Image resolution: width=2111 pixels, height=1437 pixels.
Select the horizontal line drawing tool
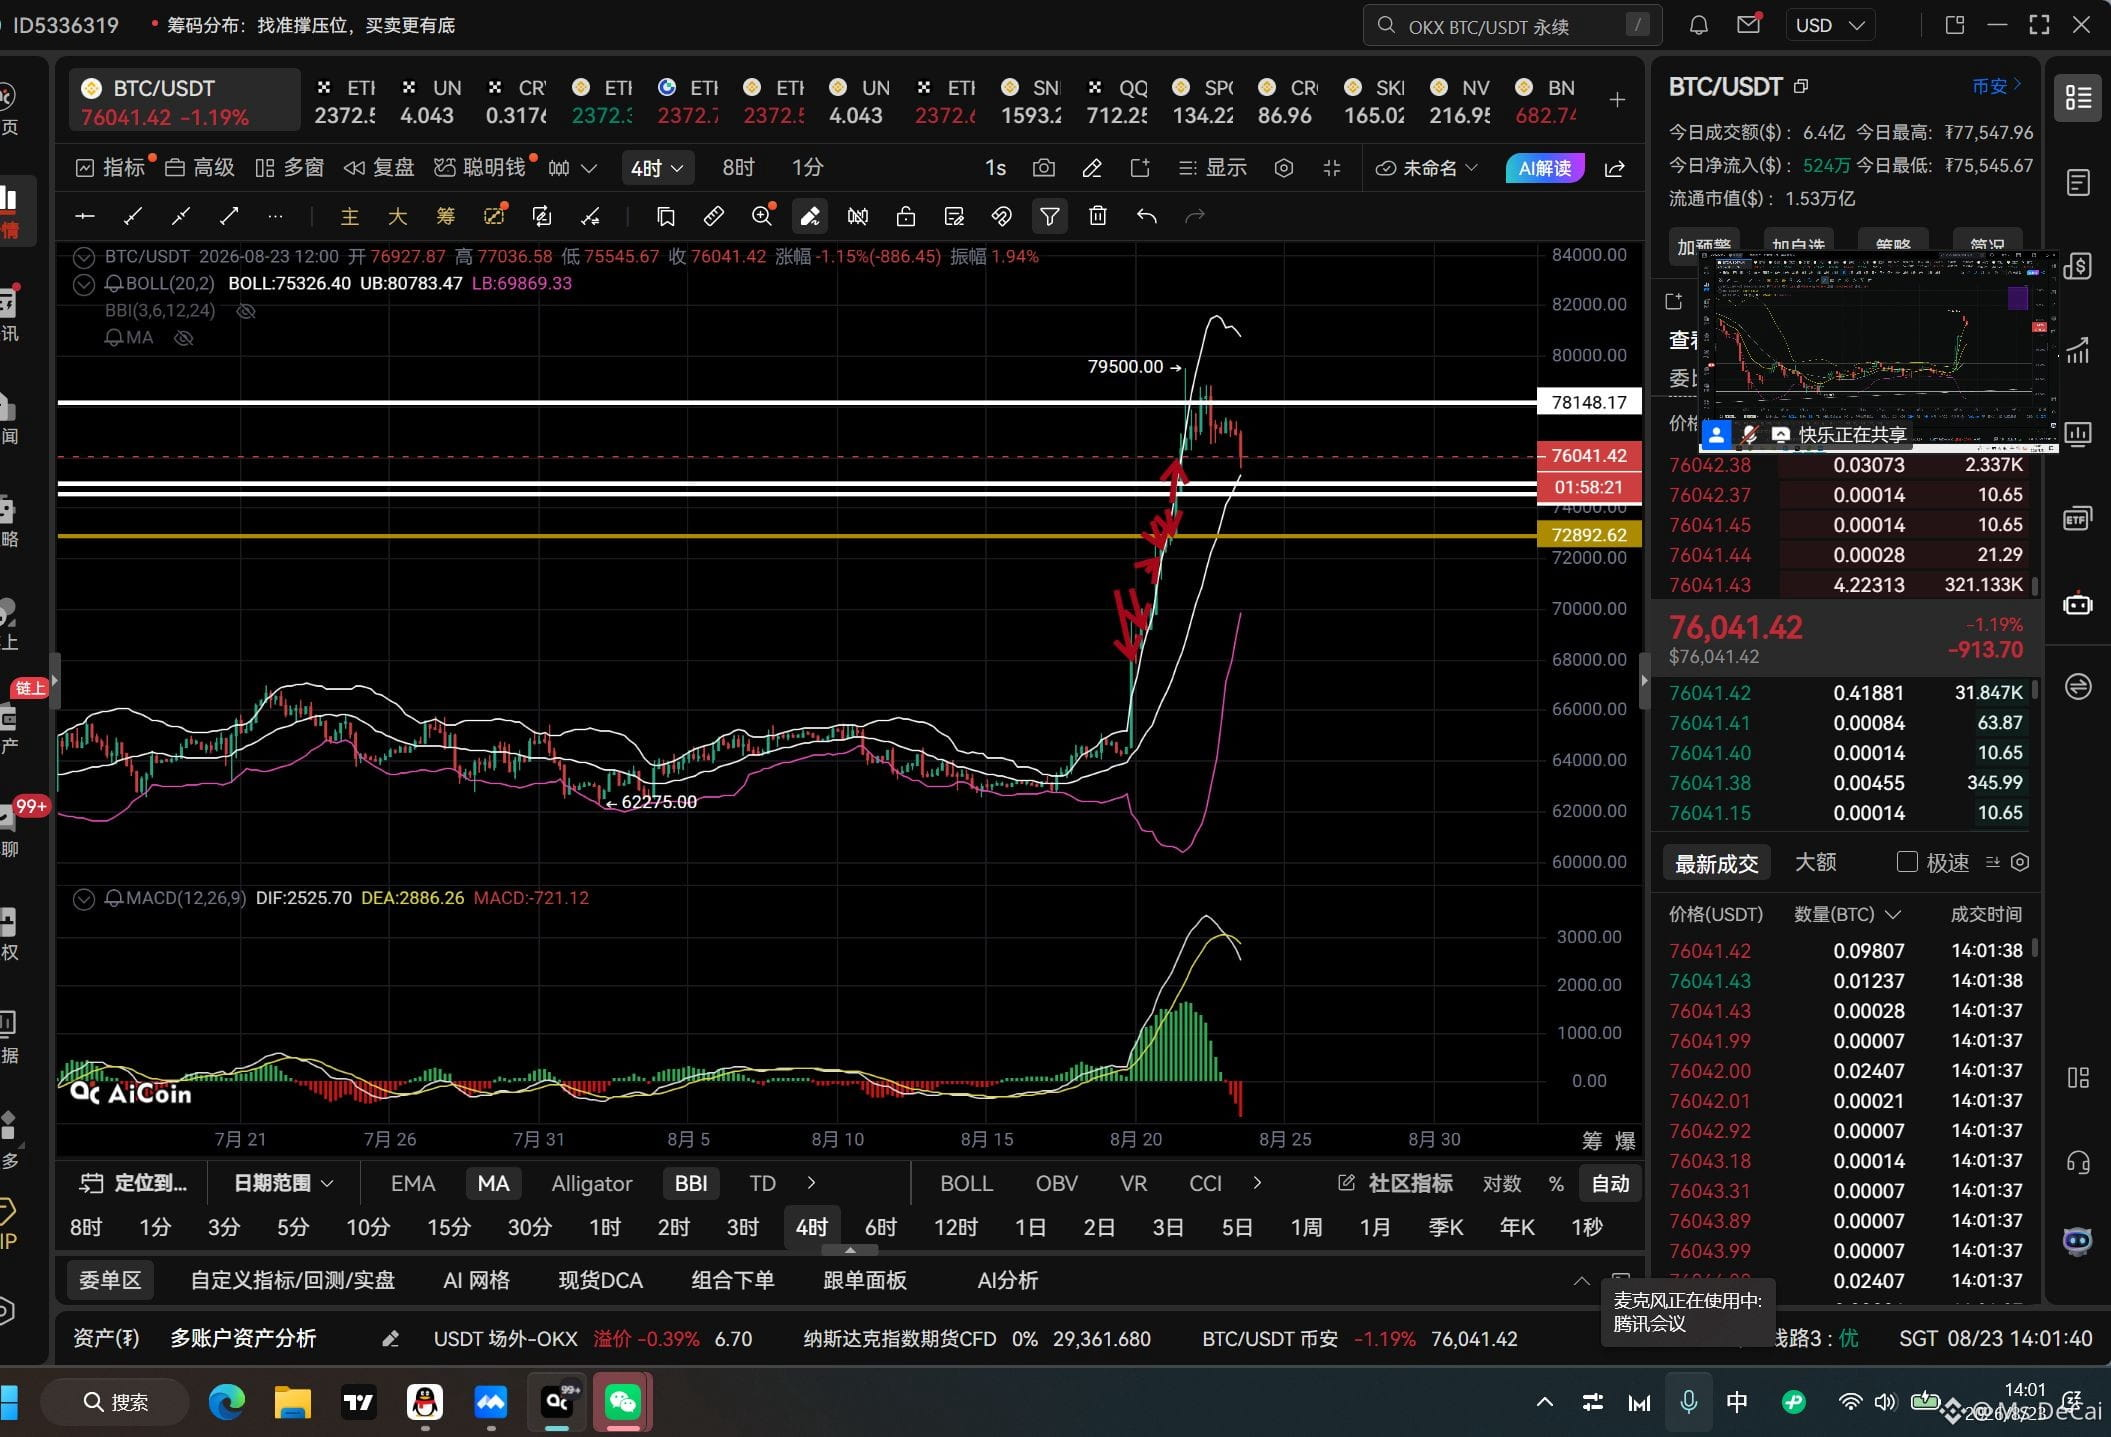click(x=85, y=216)
